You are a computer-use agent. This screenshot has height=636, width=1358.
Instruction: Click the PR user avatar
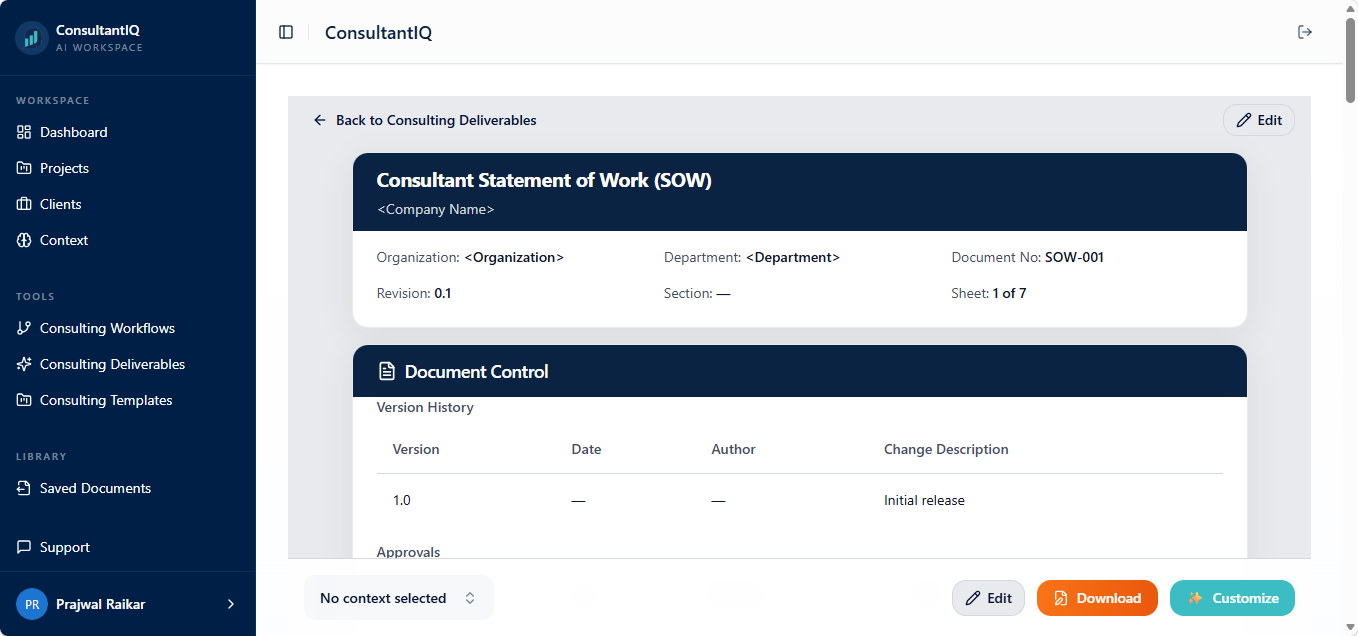[x=32, y=604]
